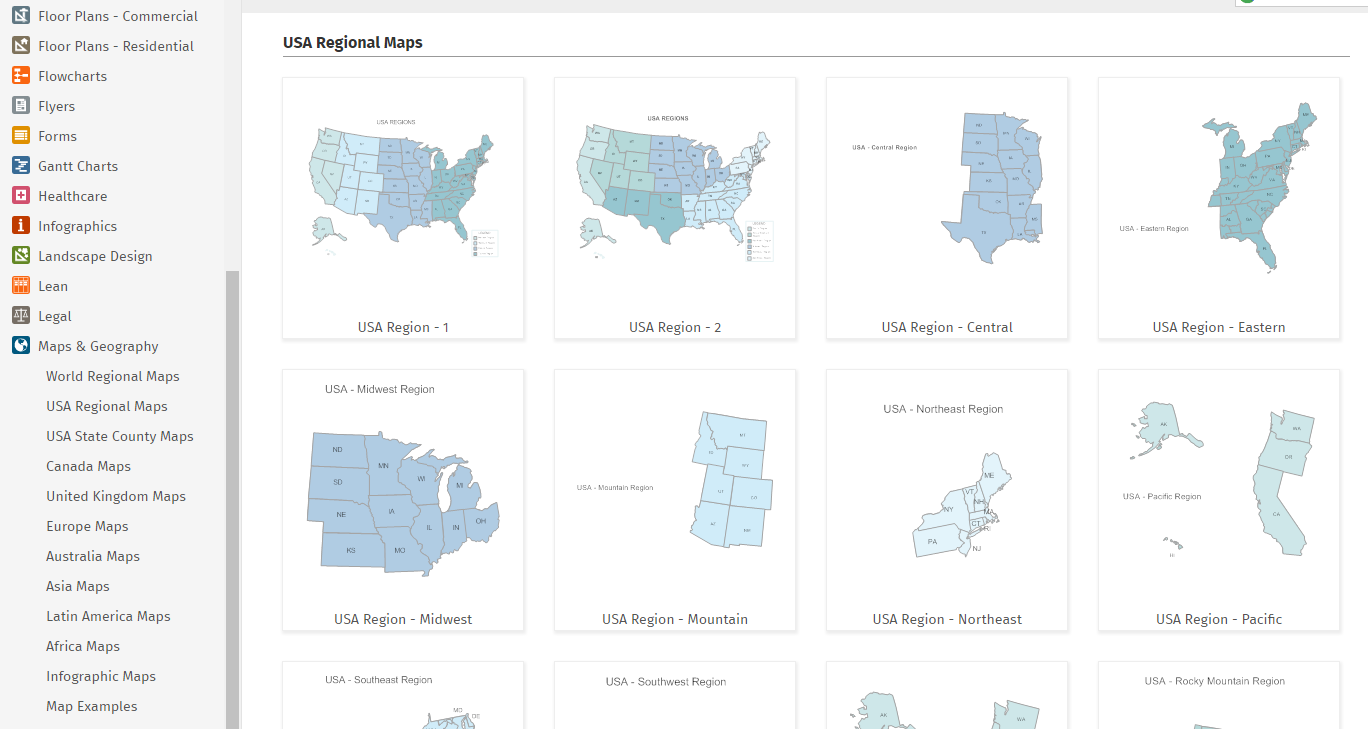Click the Flowcharts category icon
This screenshot has width=1368, height=729.
tap(20, 76)
